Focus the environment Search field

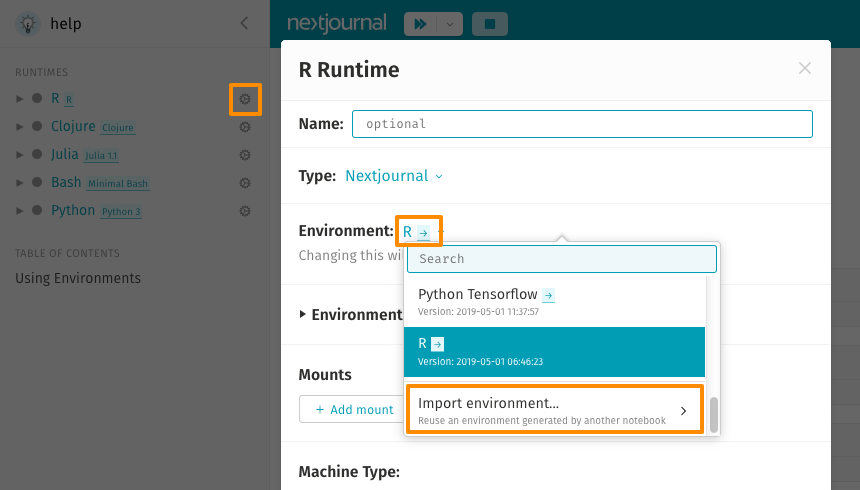(562, 259)
